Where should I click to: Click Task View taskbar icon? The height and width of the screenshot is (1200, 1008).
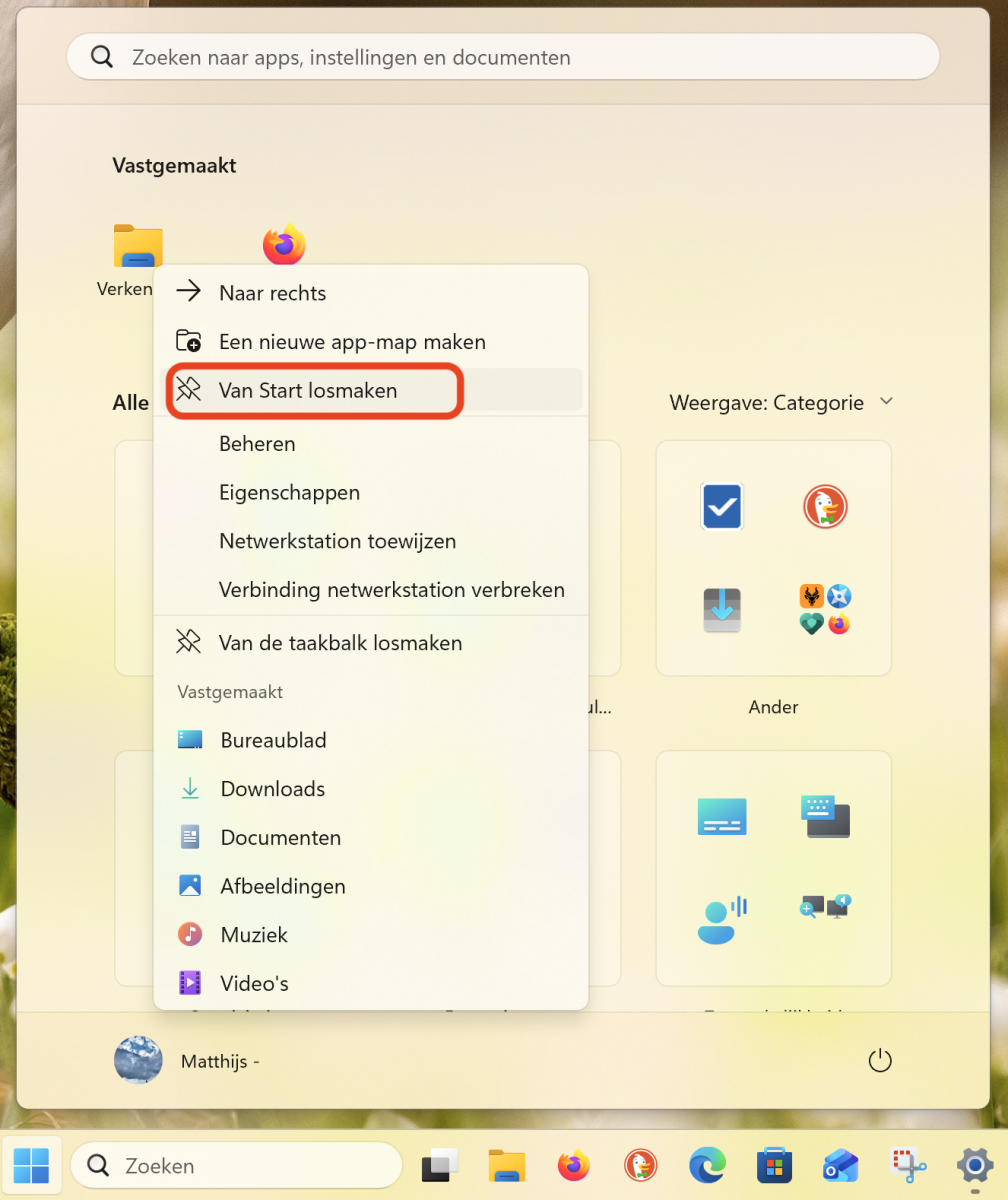point(440,1165)
